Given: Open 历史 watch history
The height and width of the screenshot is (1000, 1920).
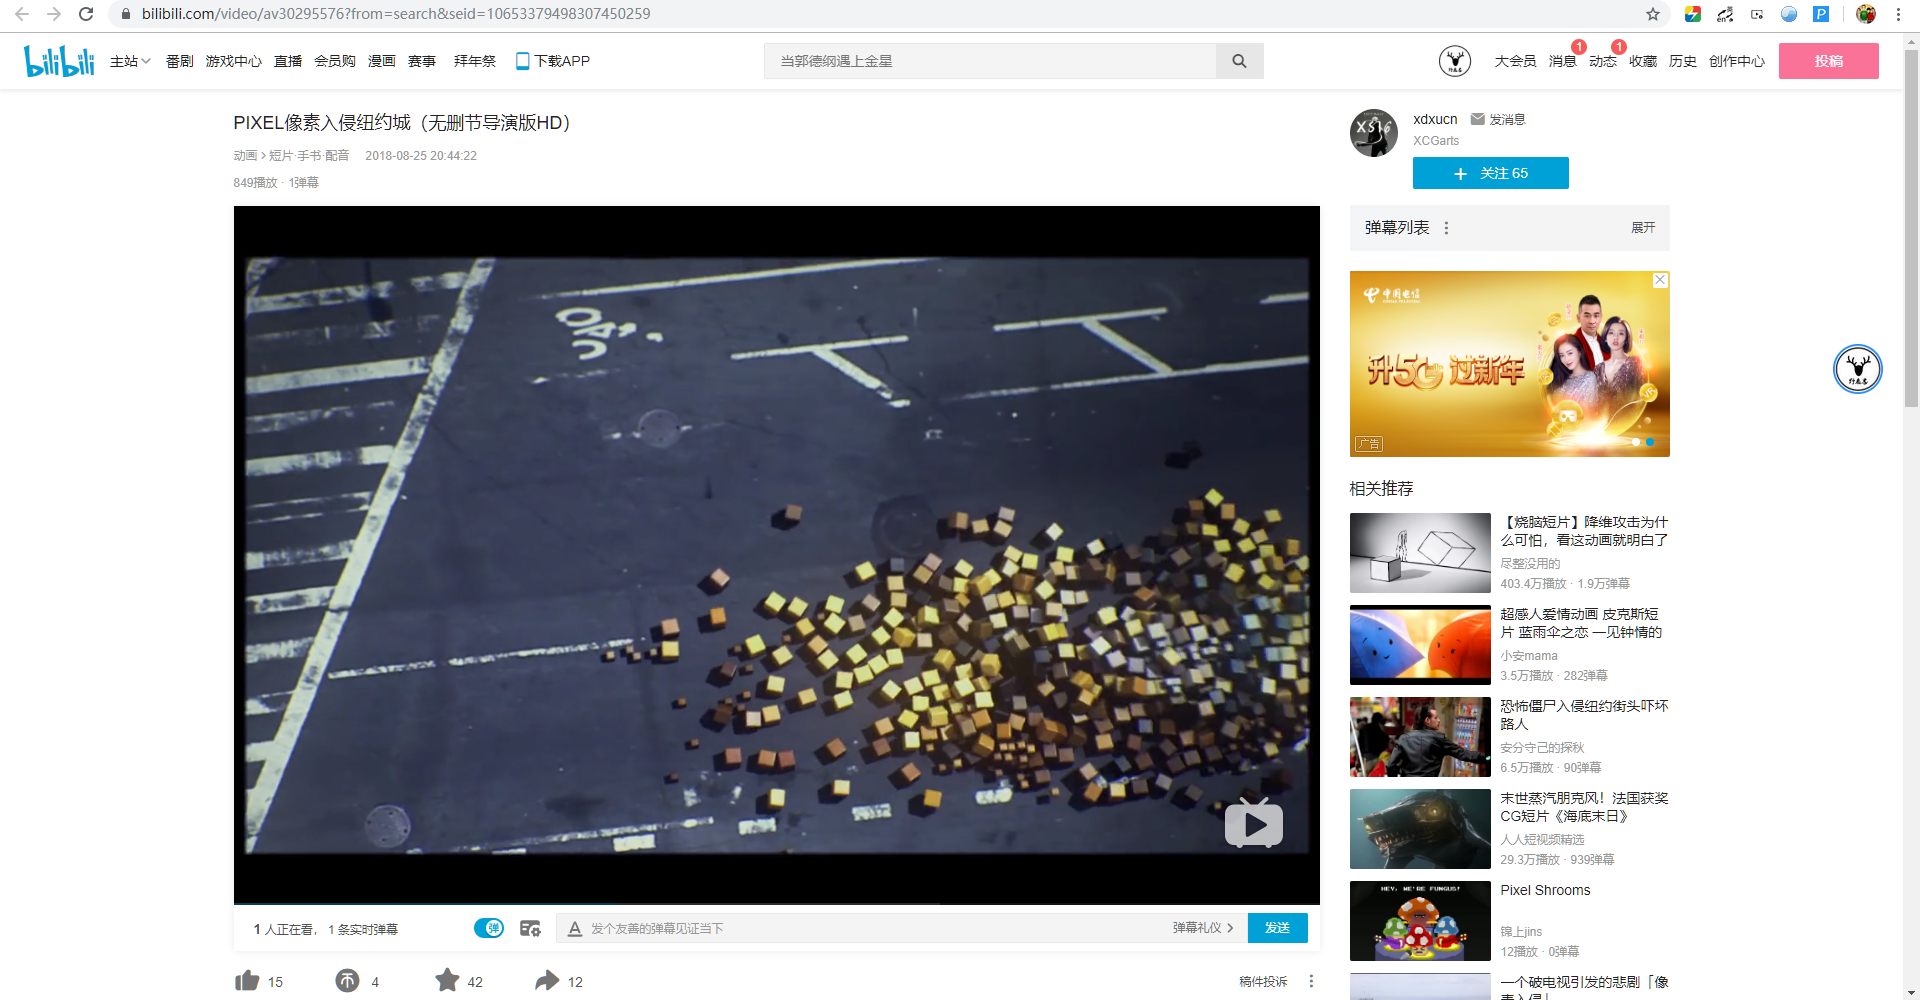Looking at the screenshot, I should tap(1682, 61).
